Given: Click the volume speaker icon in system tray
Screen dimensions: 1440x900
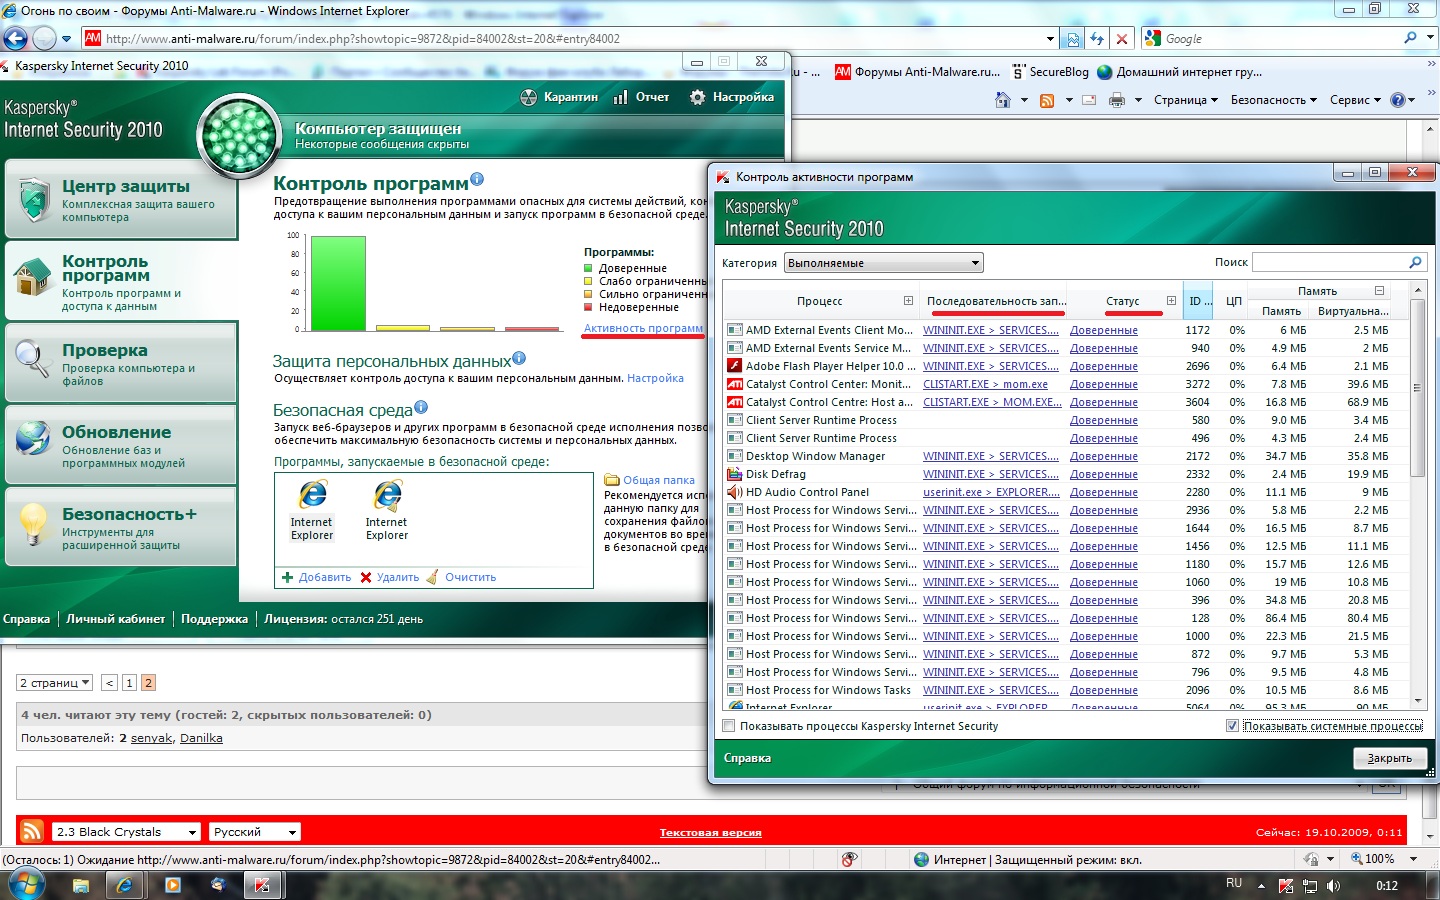Looking at the screenshot, I should [1333, 886].
